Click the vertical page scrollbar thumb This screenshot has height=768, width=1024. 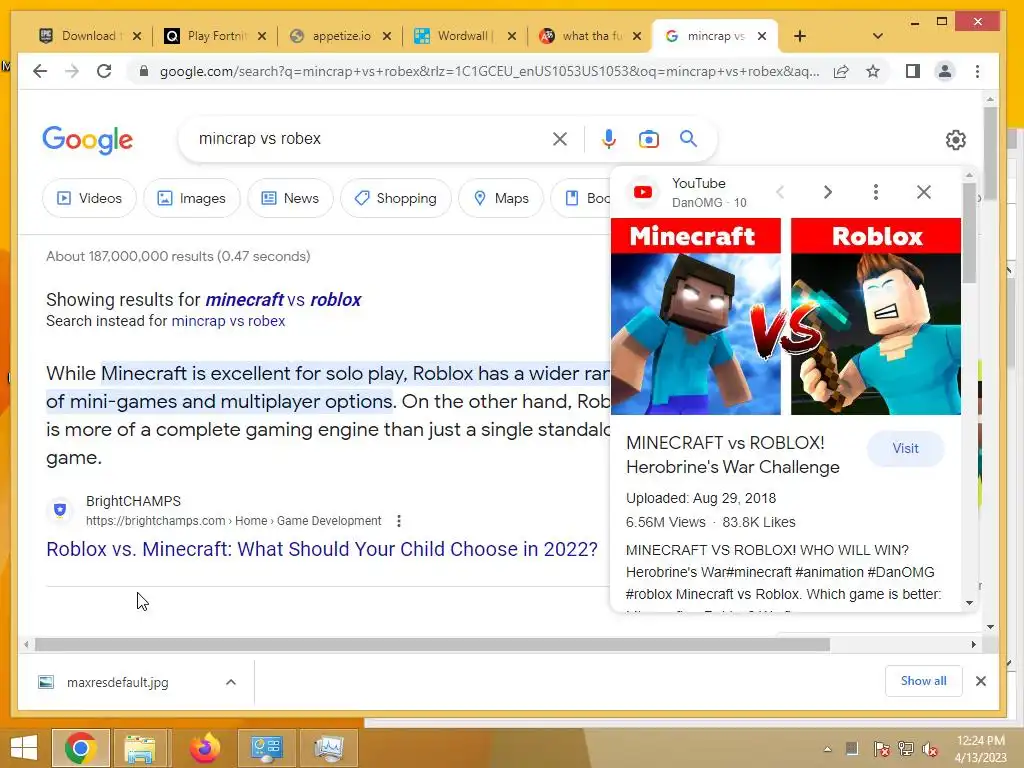point(990,153)
